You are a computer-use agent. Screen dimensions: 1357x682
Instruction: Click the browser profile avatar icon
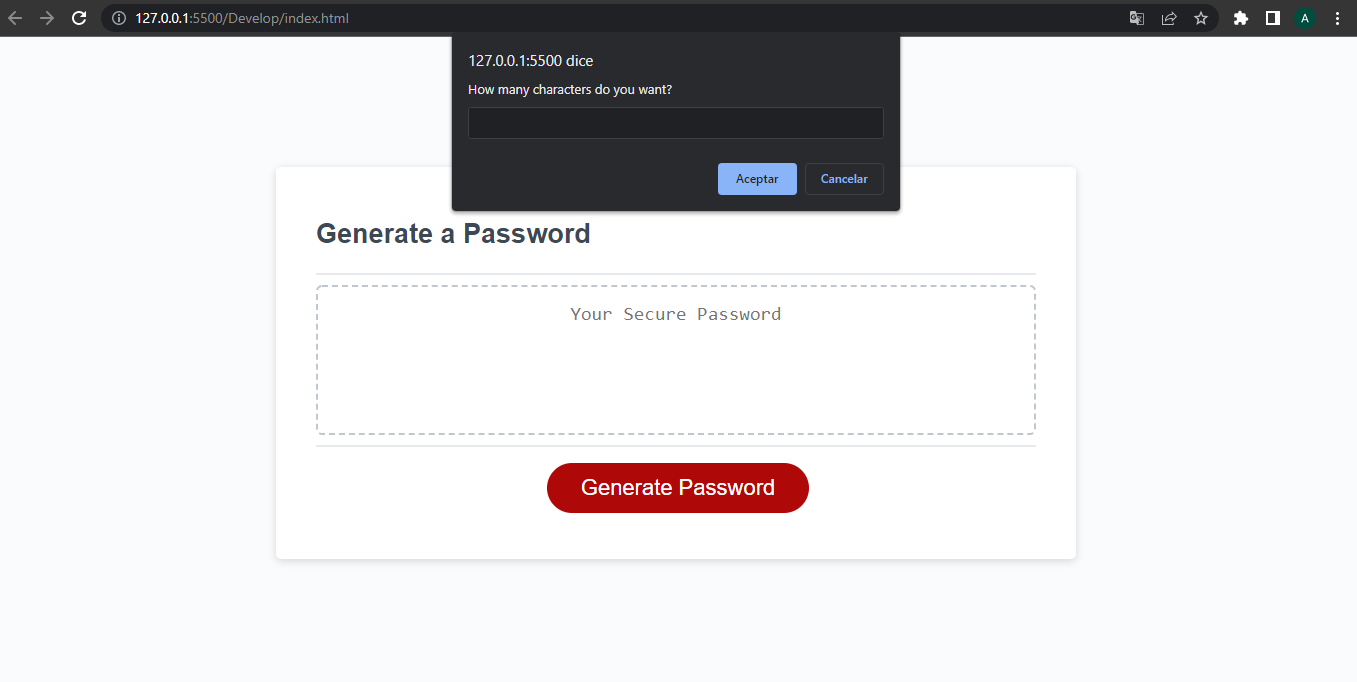pyautogui.click(x=1305, y=18)
